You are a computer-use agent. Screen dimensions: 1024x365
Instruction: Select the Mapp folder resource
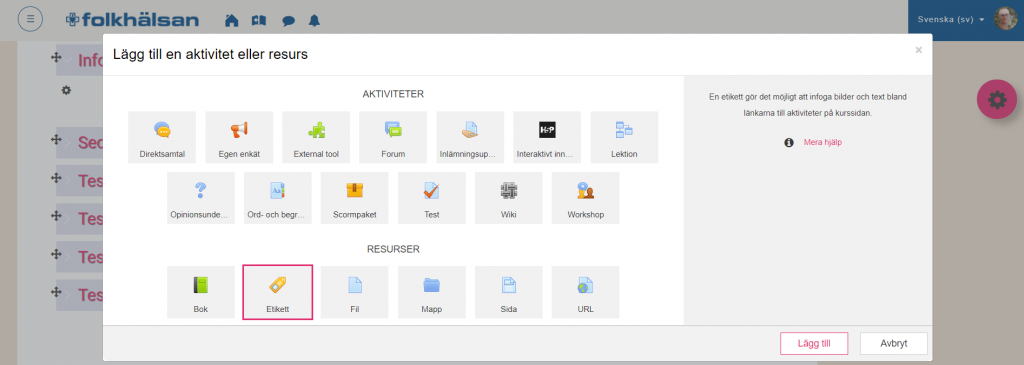click(x=432, y=292)
